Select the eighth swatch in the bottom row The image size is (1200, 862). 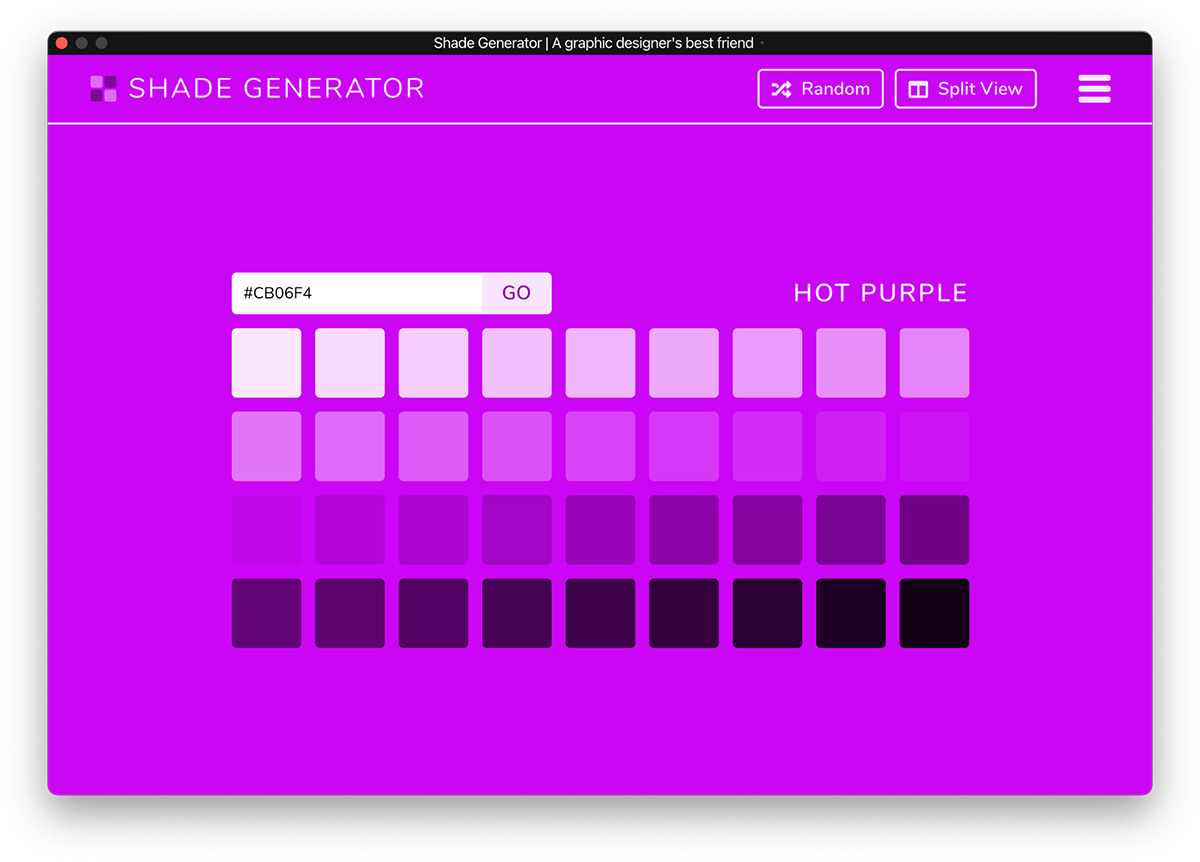pyautogui.click(x=851, y=613)
